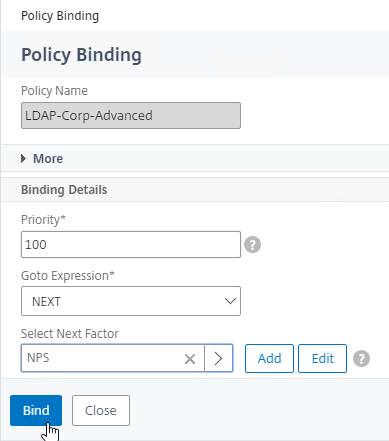
Task: Click the Close button
Action: [x=101, y=410]
